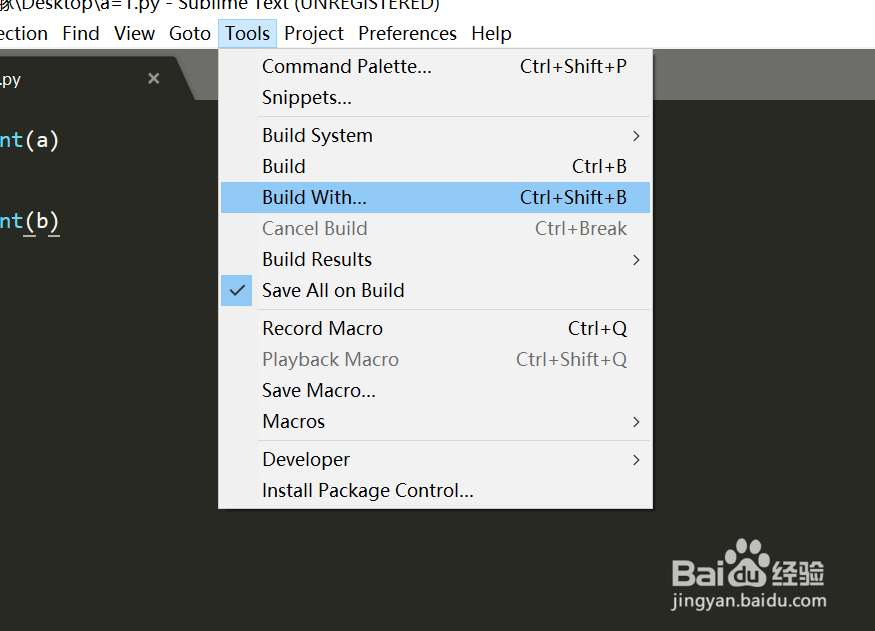The width and height of the screenshot is (875, 631).
Task: Choose Snippets from Tools menu
Action: point(306,97)
